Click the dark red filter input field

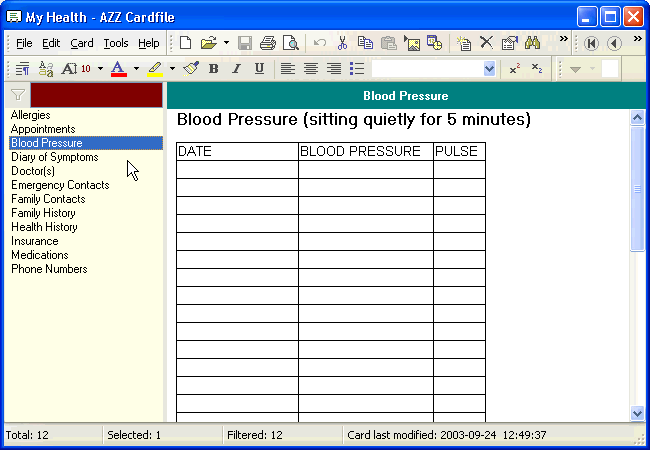[x=97, y=95]
